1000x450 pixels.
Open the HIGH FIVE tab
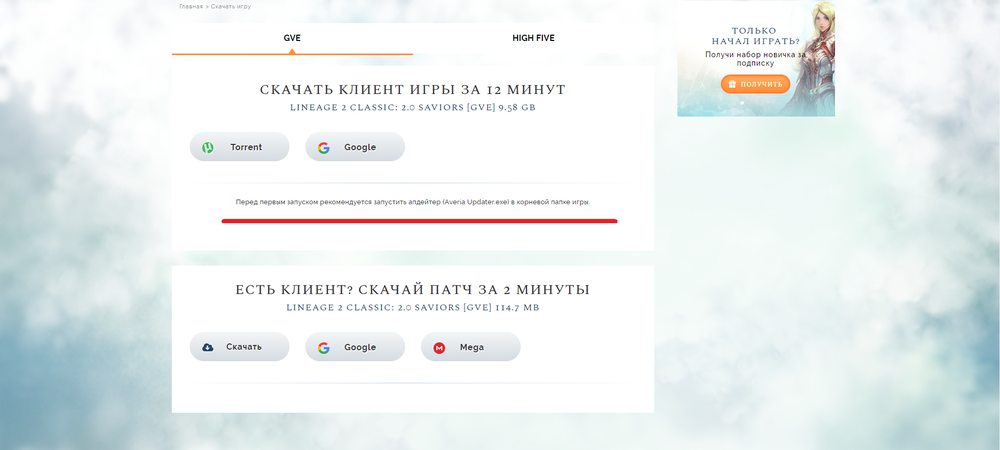tap(533, 38)
